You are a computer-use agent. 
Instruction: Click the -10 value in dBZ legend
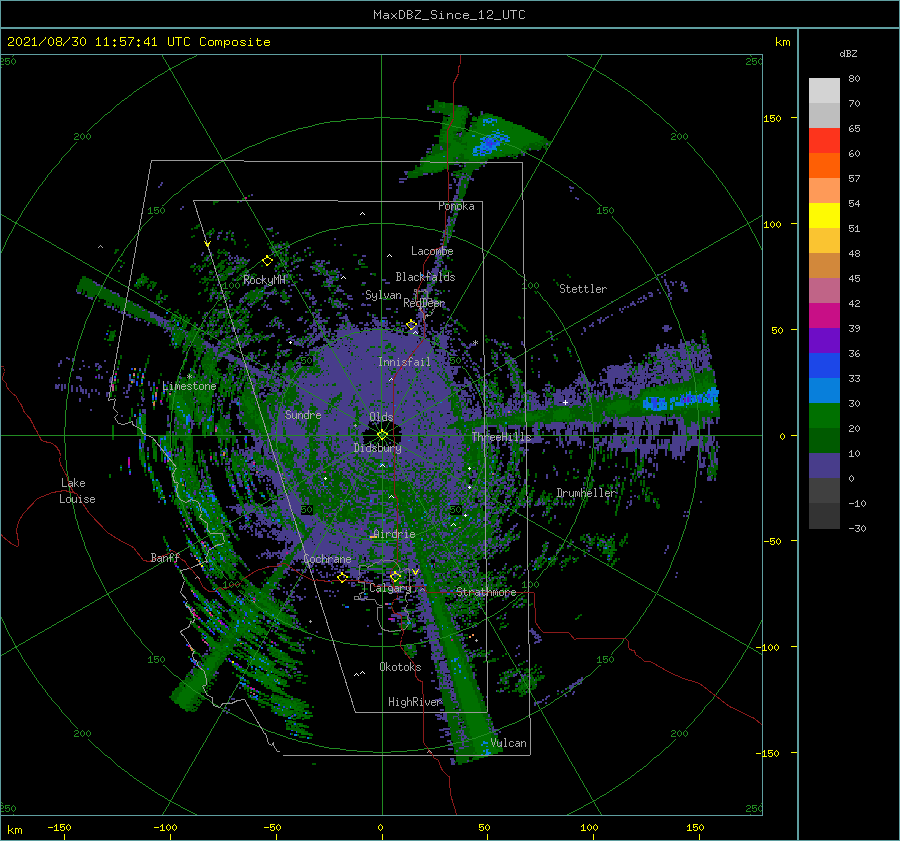(857, 503)
